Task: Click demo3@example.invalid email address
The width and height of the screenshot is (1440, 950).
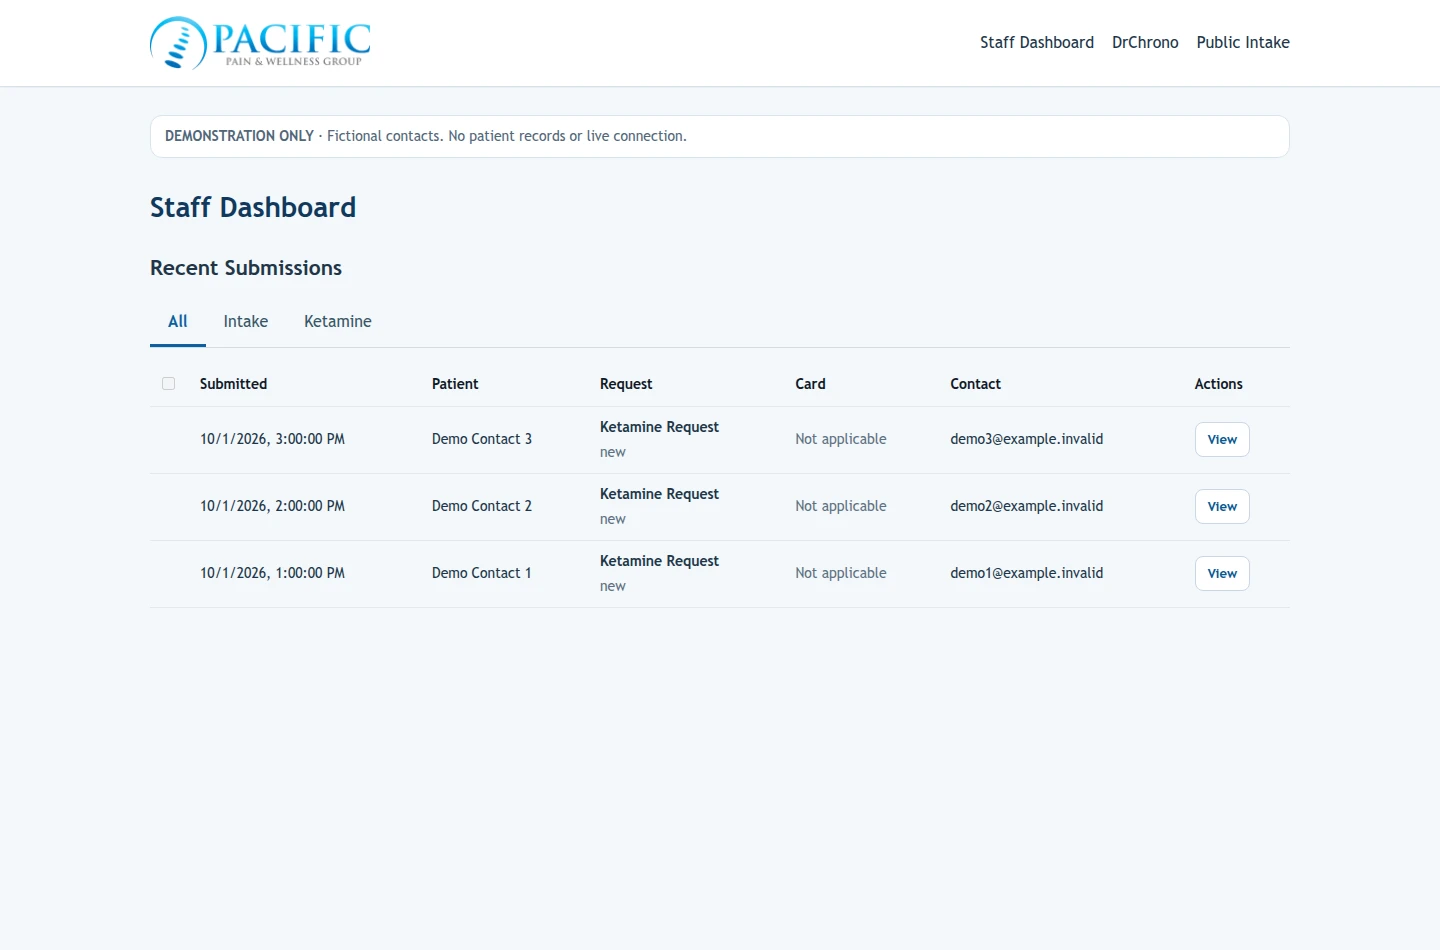Action: [x=1027, y=439]
